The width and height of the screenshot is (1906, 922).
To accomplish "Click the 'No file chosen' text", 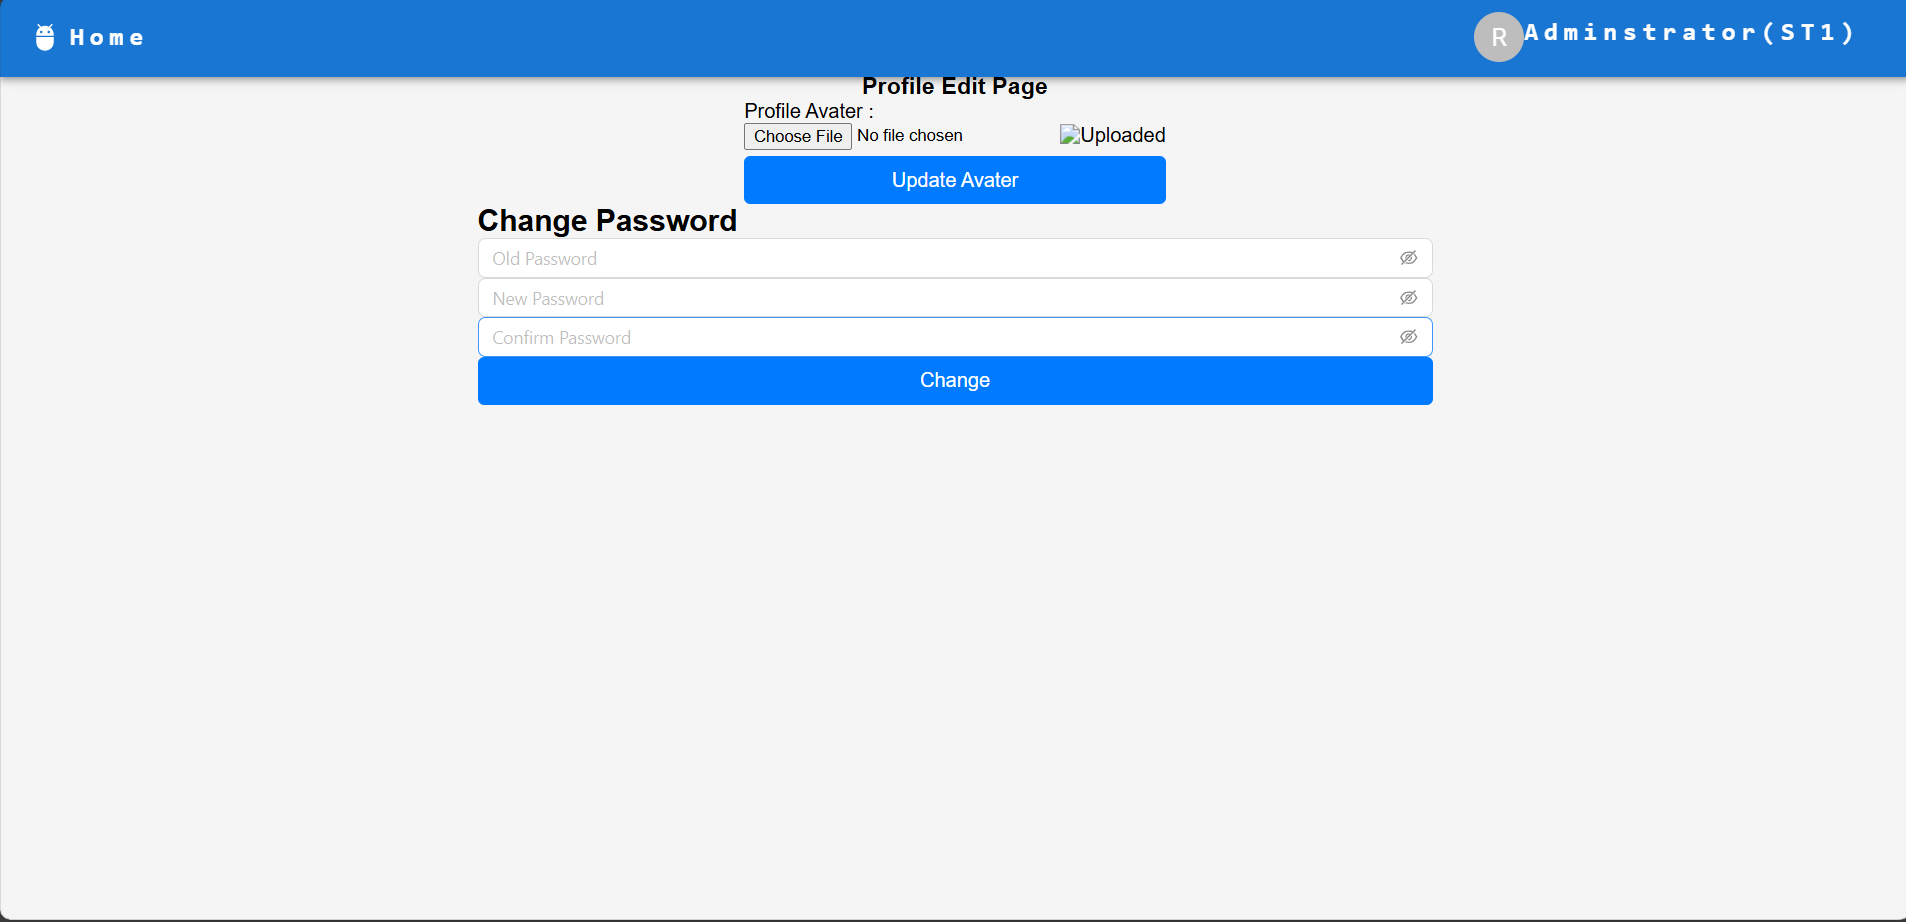I will tap(909, 136).
